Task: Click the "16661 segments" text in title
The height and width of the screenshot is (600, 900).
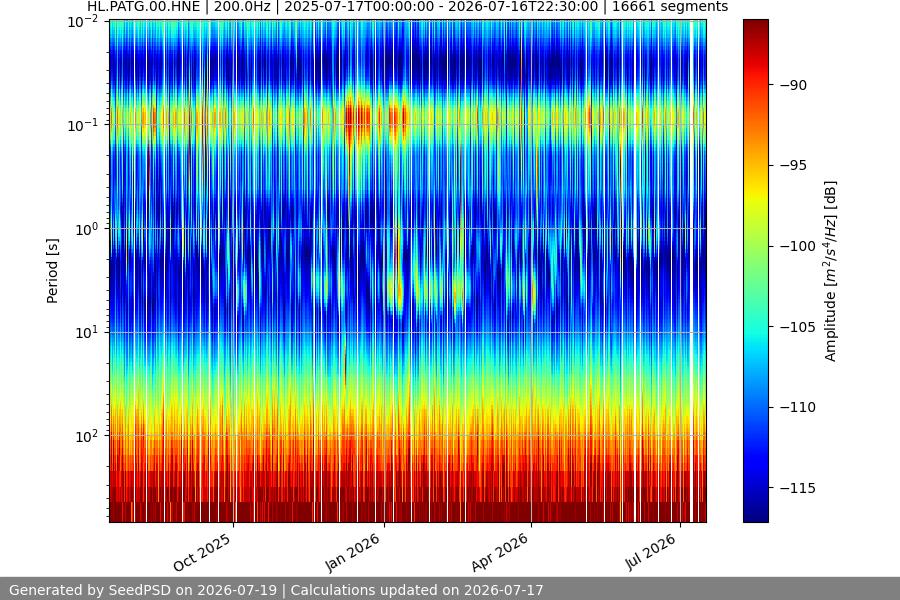Action: point(670,7)
